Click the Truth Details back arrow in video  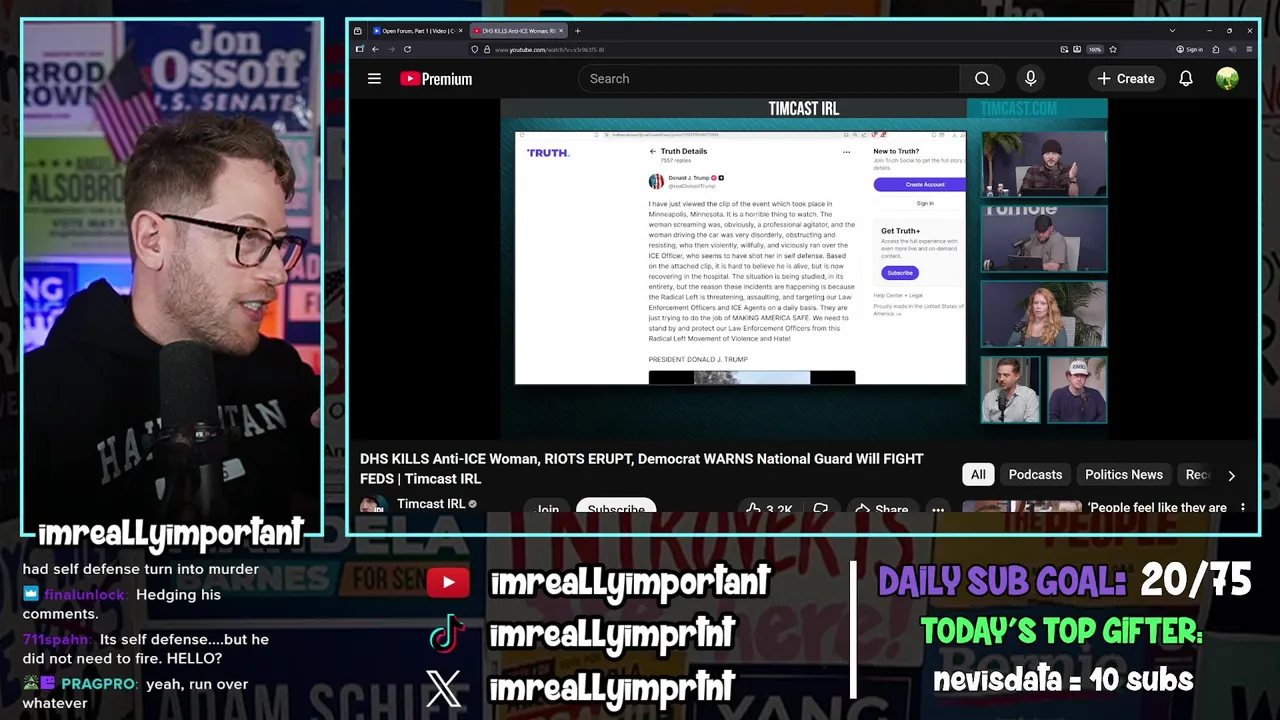tap(652, 151)
